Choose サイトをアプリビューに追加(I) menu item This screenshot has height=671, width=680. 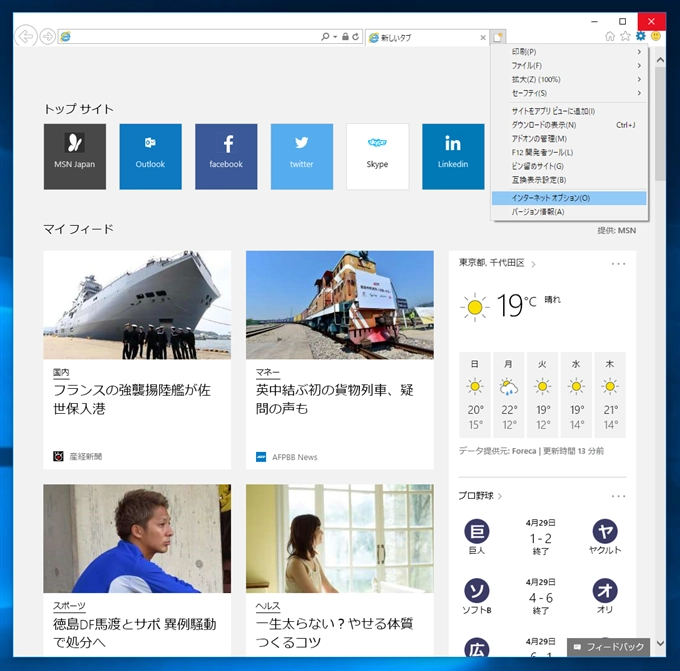tap(569, 111)
